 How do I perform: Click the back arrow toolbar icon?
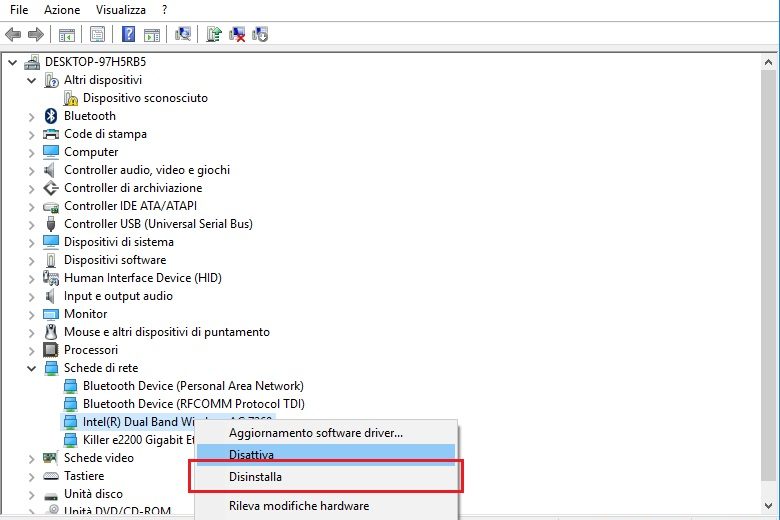coord(13,34)
